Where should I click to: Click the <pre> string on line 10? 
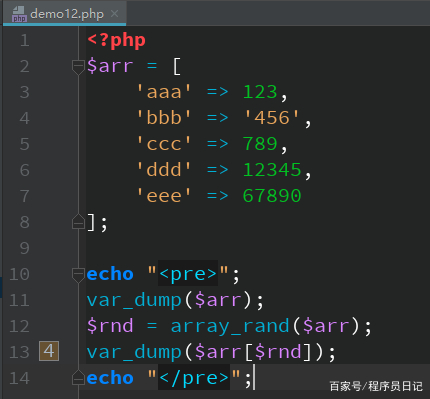coord(188,274)
